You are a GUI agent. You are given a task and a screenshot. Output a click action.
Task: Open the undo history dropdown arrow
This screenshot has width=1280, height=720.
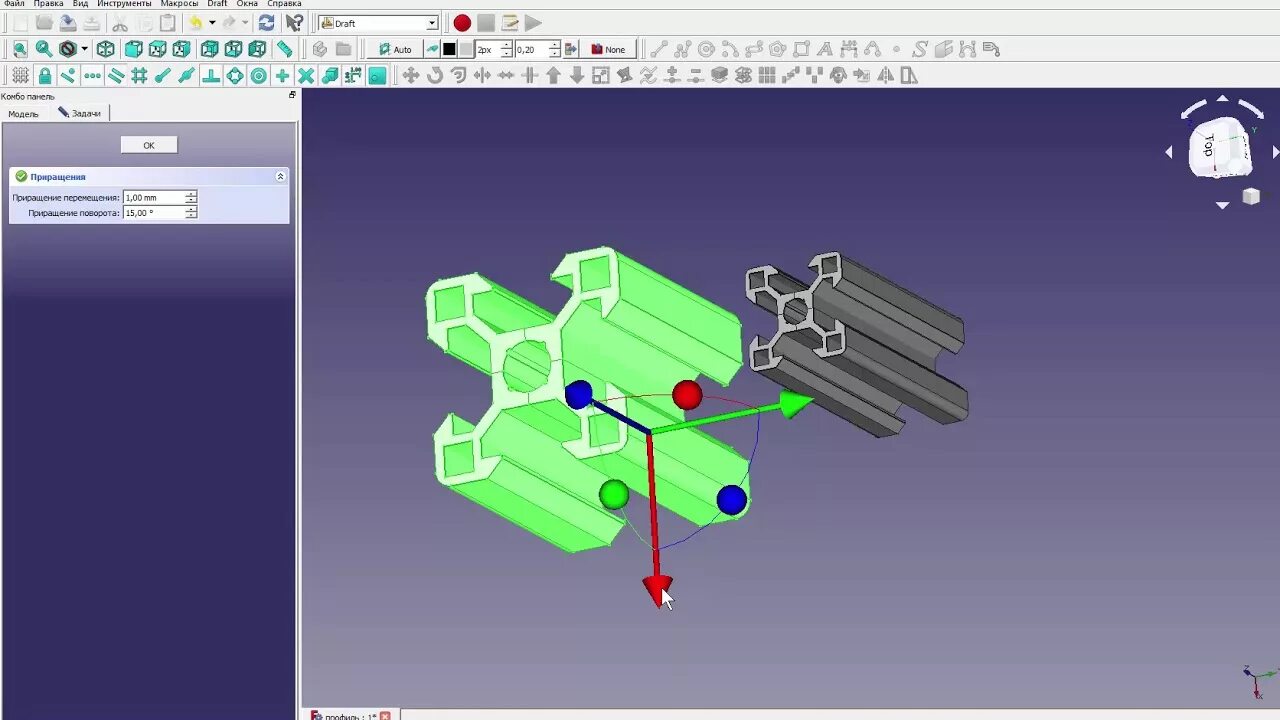coord(212,23)
